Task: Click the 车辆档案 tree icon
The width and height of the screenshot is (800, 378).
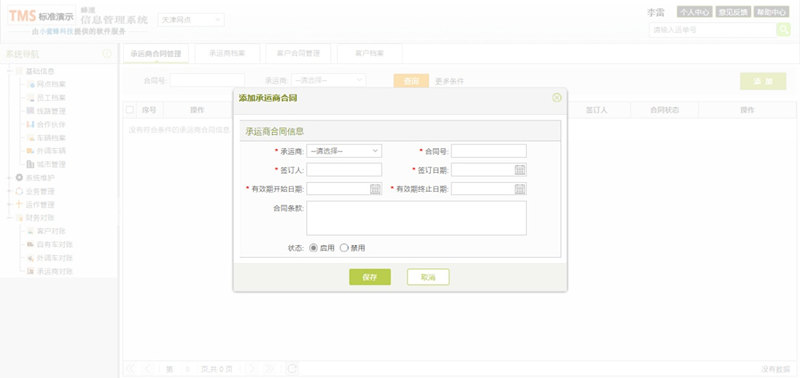Action: click(x=31, y=138)
